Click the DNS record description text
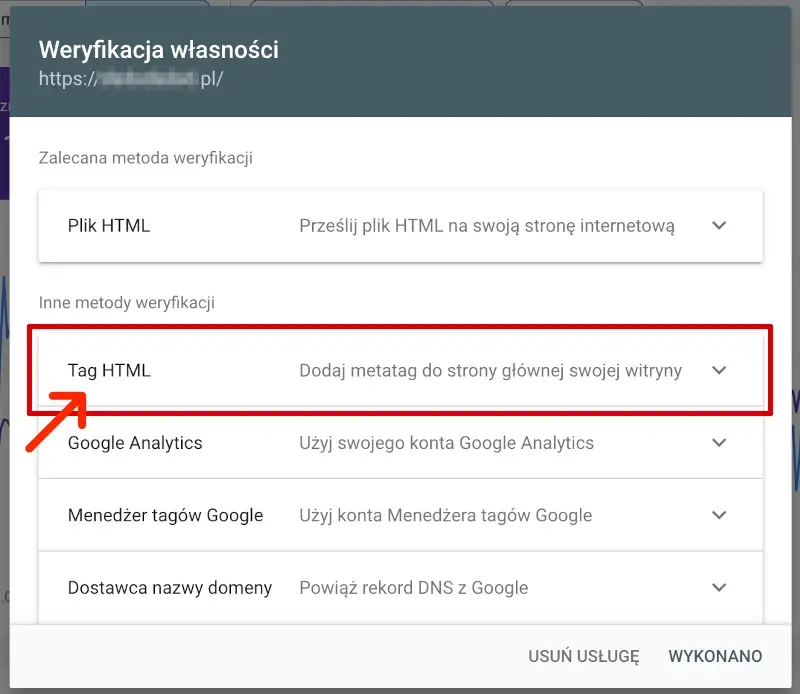The width and height of the screenshot is (800, 694). (x=415, y=587)
